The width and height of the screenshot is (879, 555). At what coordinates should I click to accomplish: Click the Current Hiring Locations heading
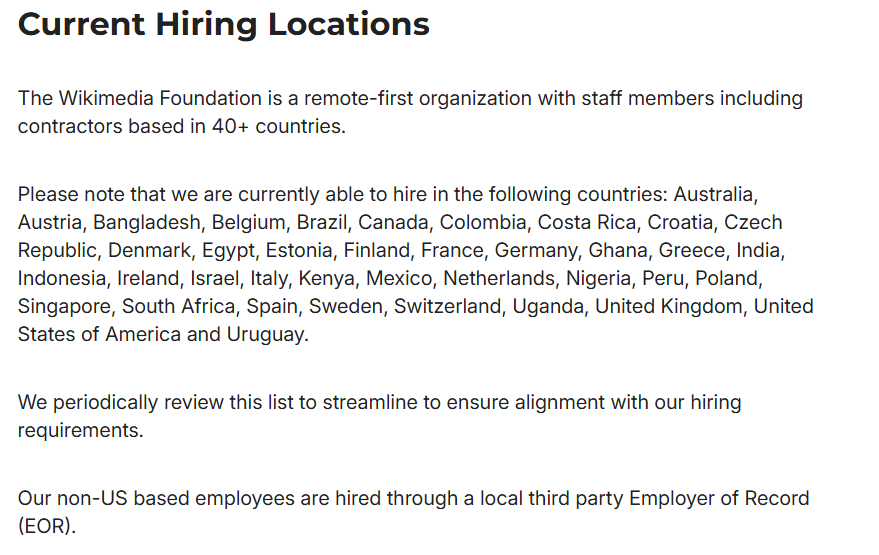tap(224, 25)
